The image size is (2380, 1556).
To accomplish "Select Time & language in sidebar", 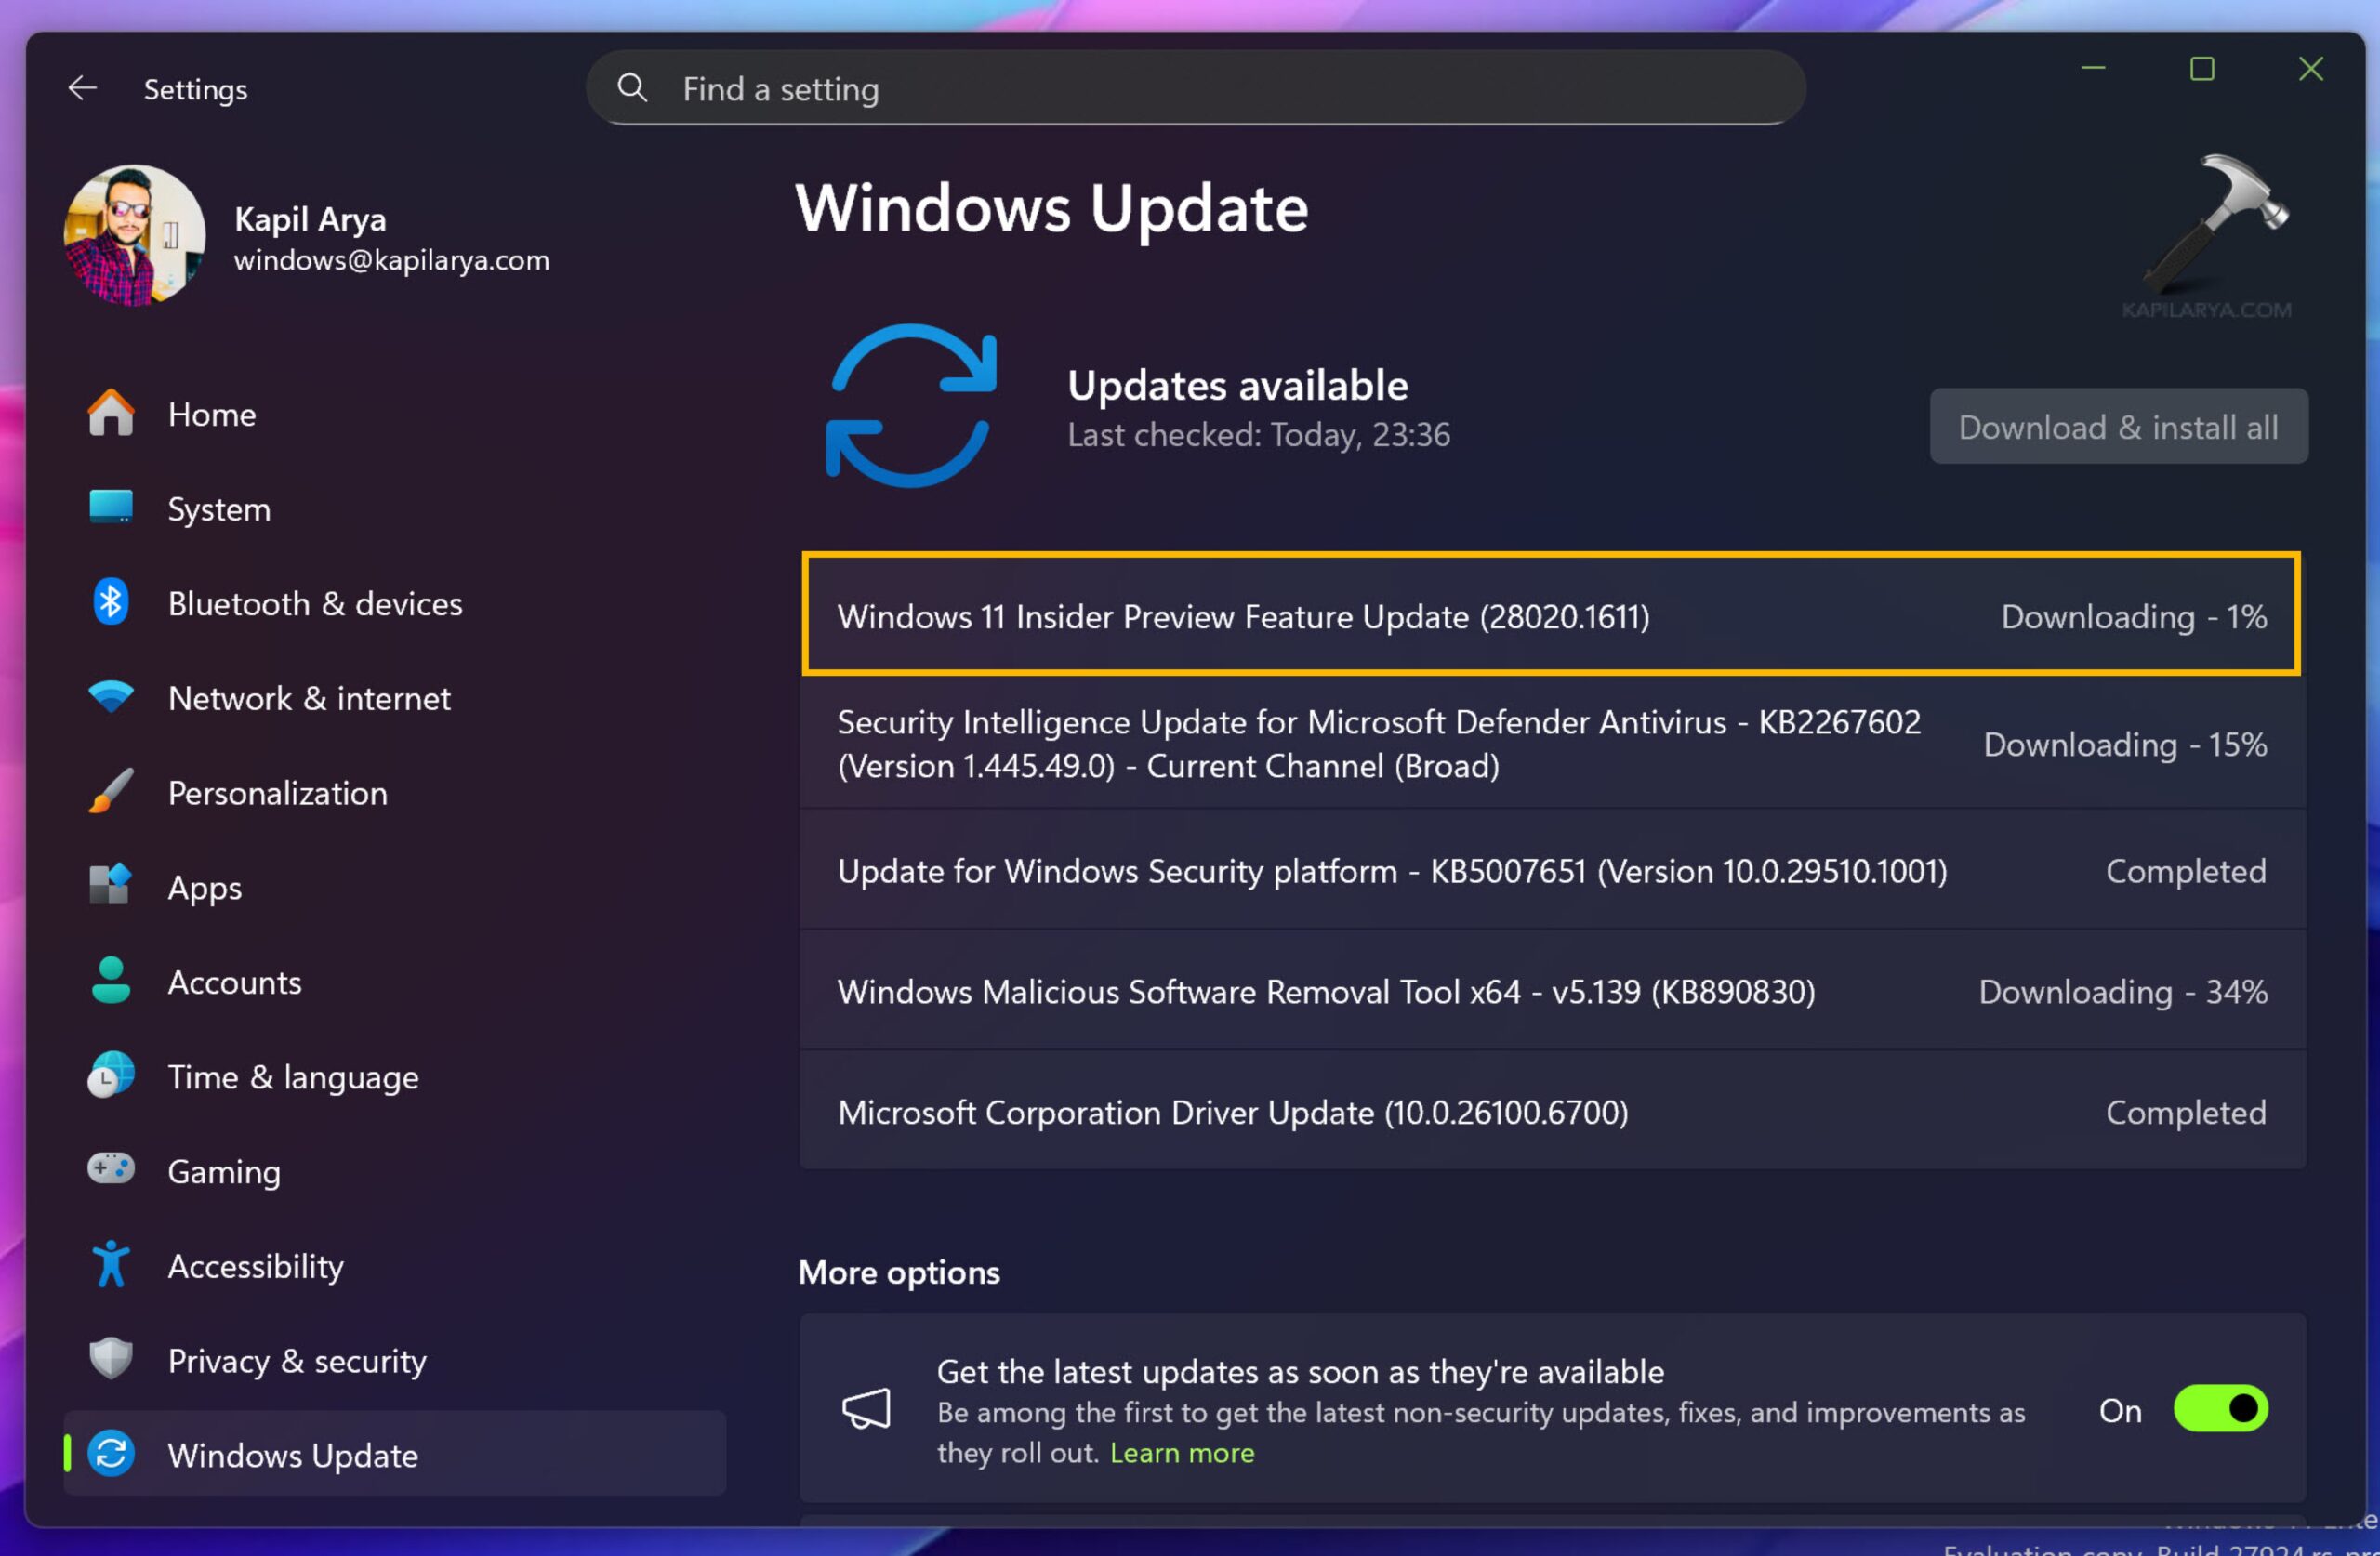I will click(x=292, y=1076).
